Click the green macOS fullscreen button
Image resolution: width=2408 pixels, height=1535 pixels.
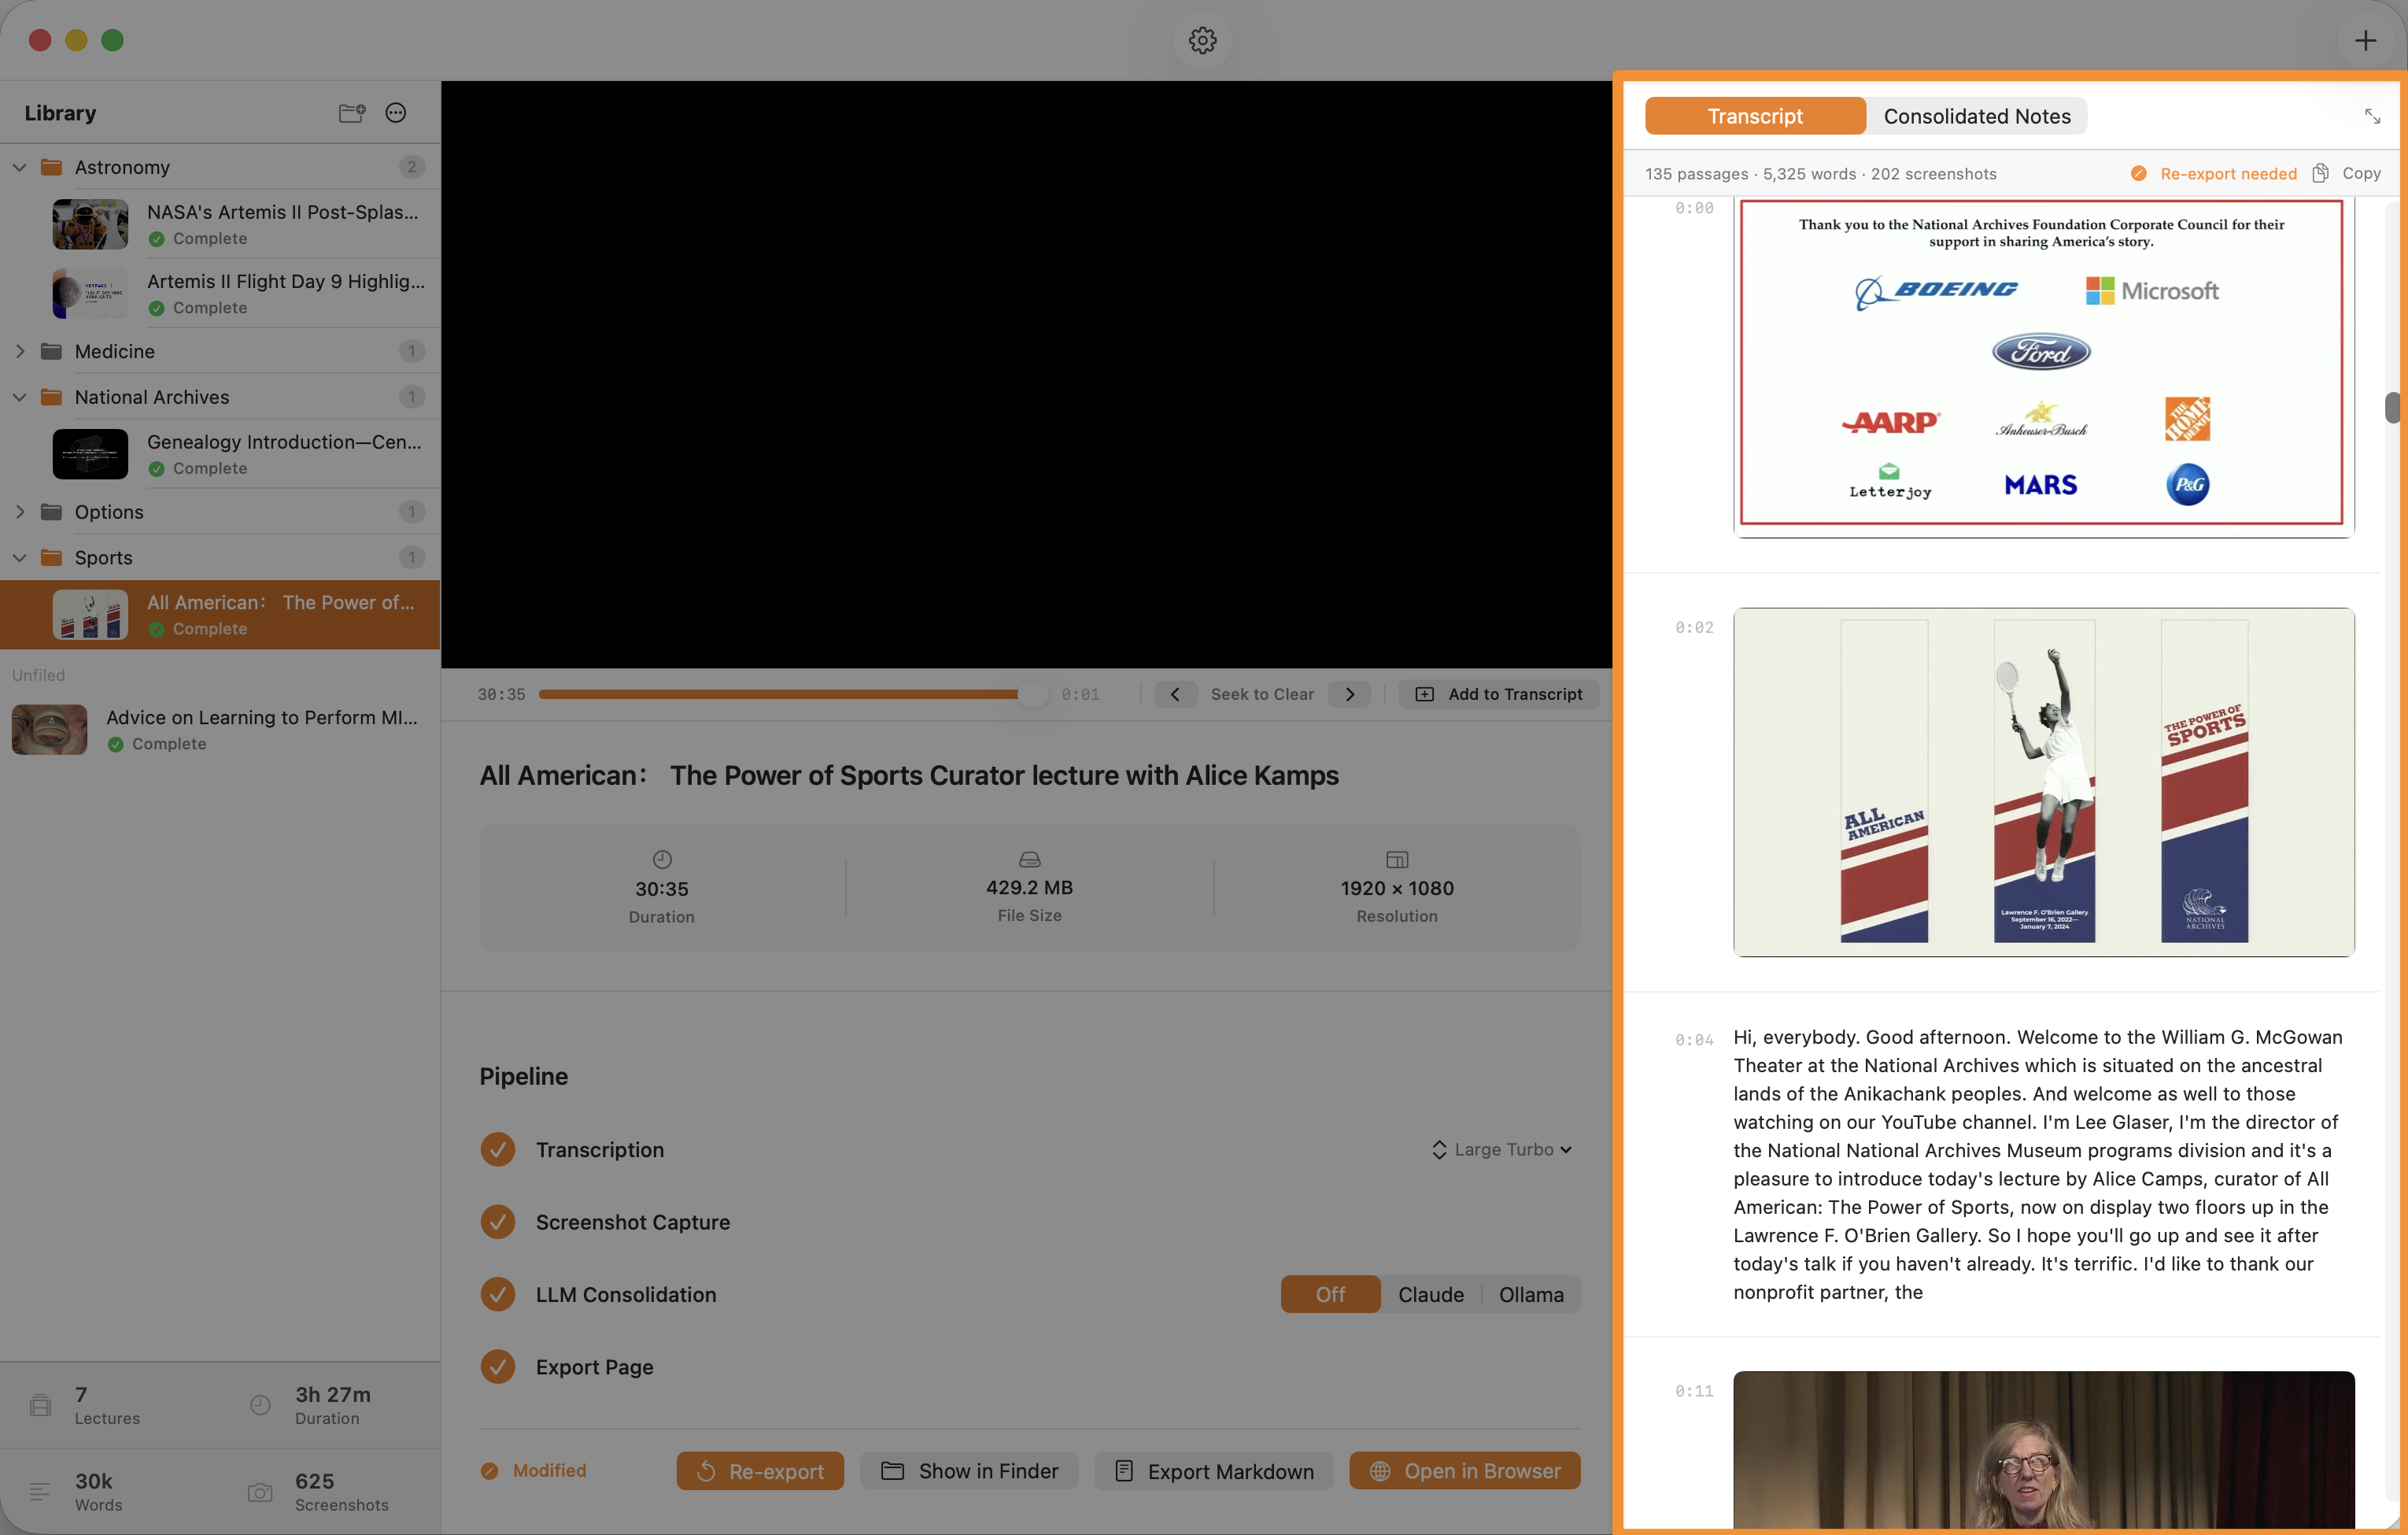(x=113, y=40)
